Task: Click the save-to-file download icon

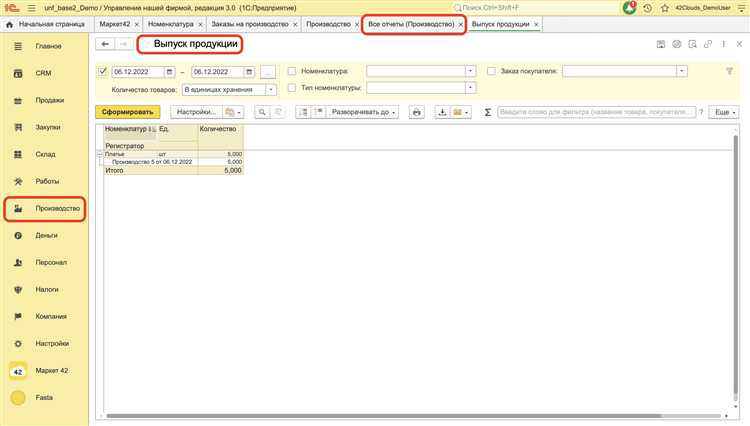Action: pos(442,112)
